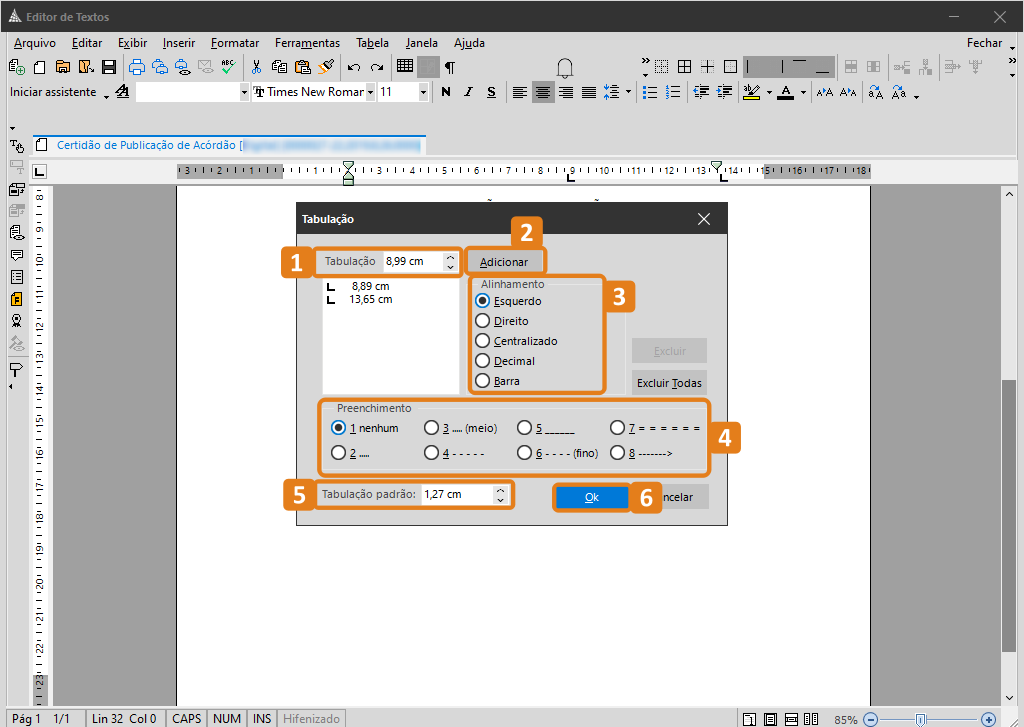Click the vertical scrollbar thumb

[x=1009, y=515]
